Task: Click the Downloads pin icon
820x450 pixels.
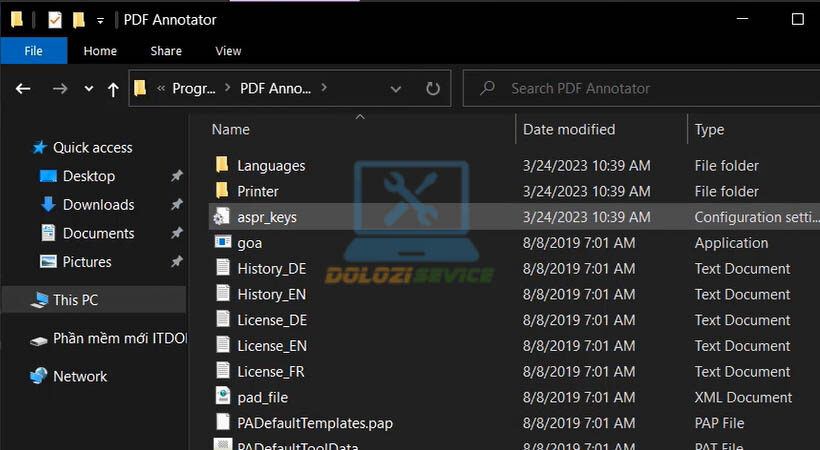Action: coord(177,205)
